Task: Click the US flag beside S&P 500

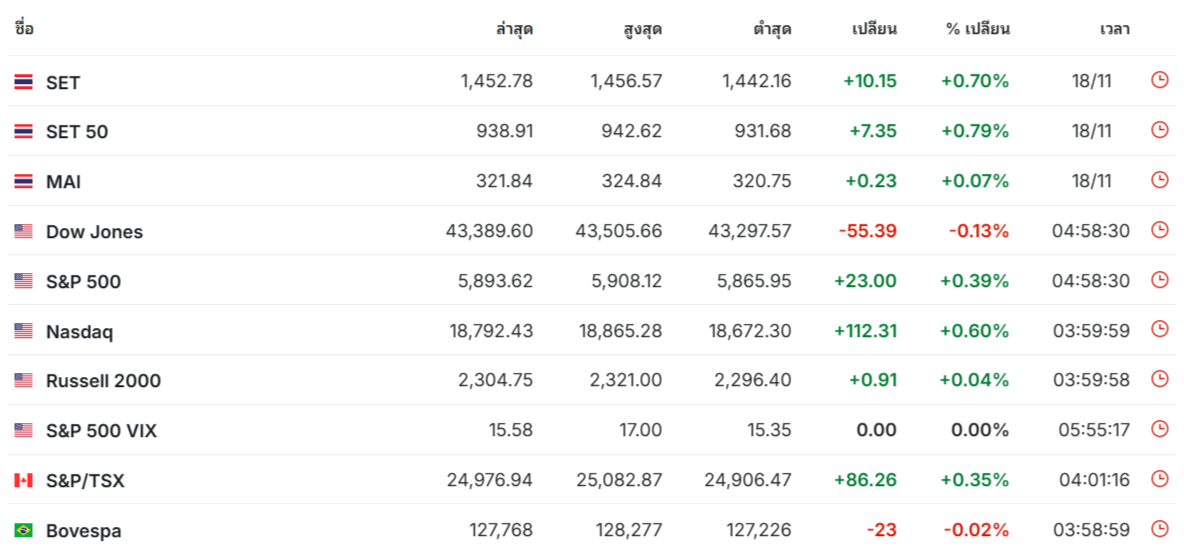Action: pyautogui.click(x=23, y=281)
